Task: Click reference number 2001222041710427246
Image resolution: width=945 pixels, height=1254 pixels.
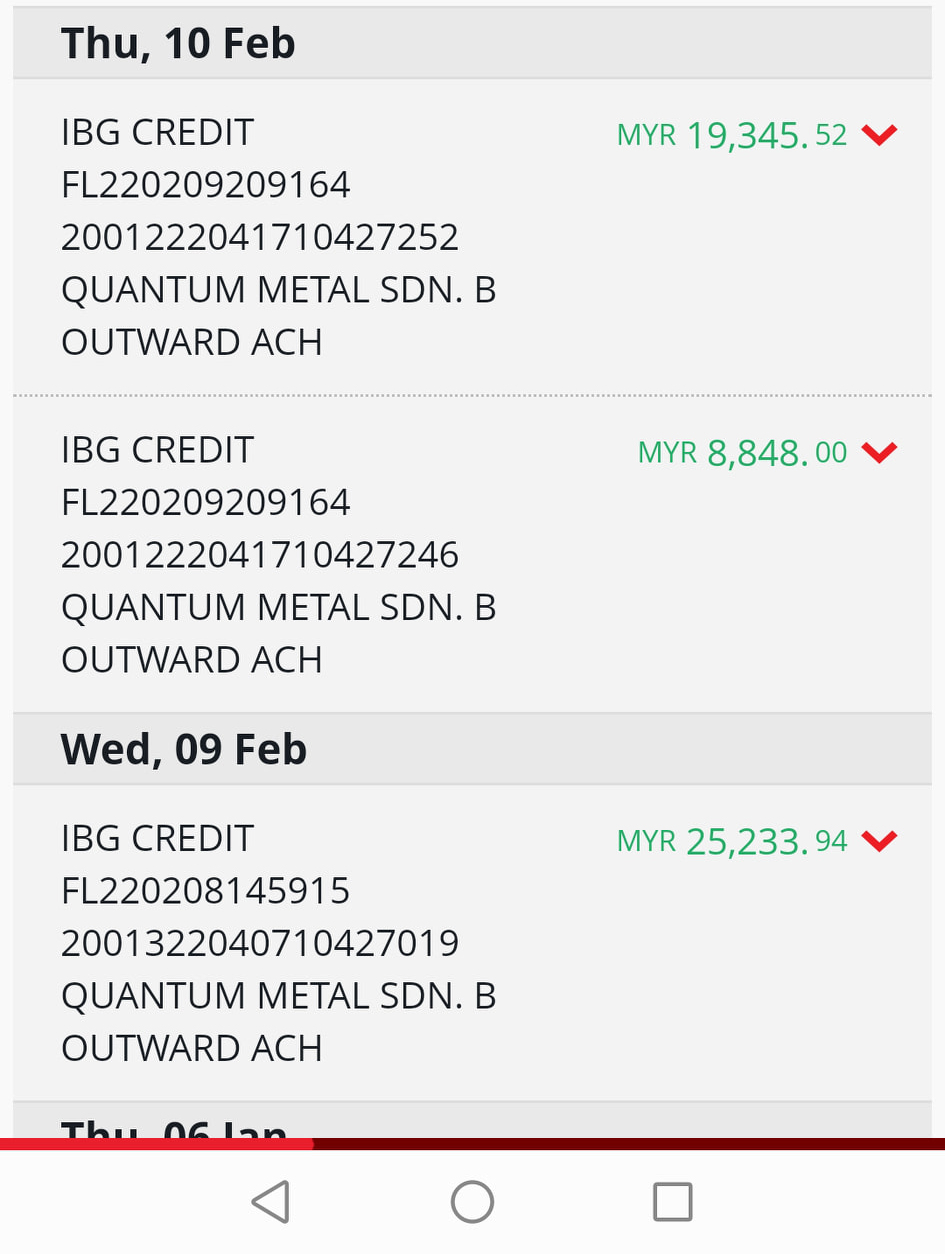Action: point(260,555)
